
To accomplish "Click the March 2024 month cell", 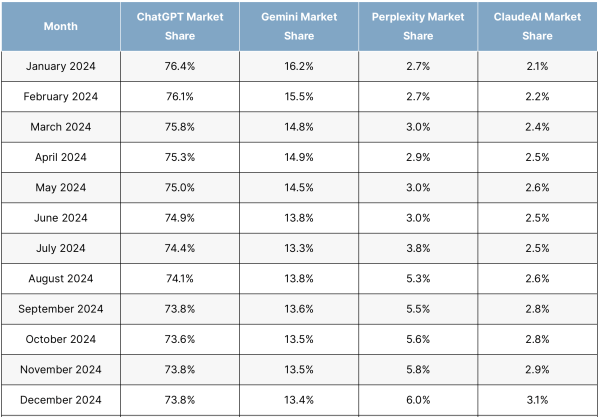I will [x=60, y=127].
